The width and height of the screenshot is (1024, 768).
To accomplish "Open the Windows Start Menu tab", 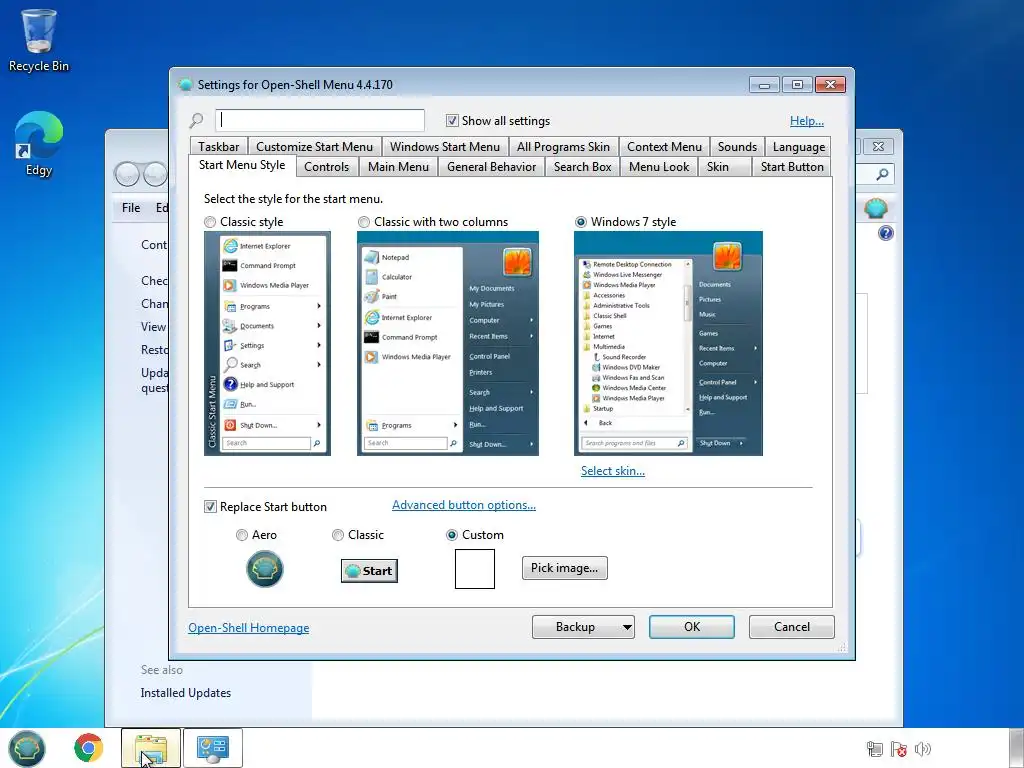I will (445, 147).
